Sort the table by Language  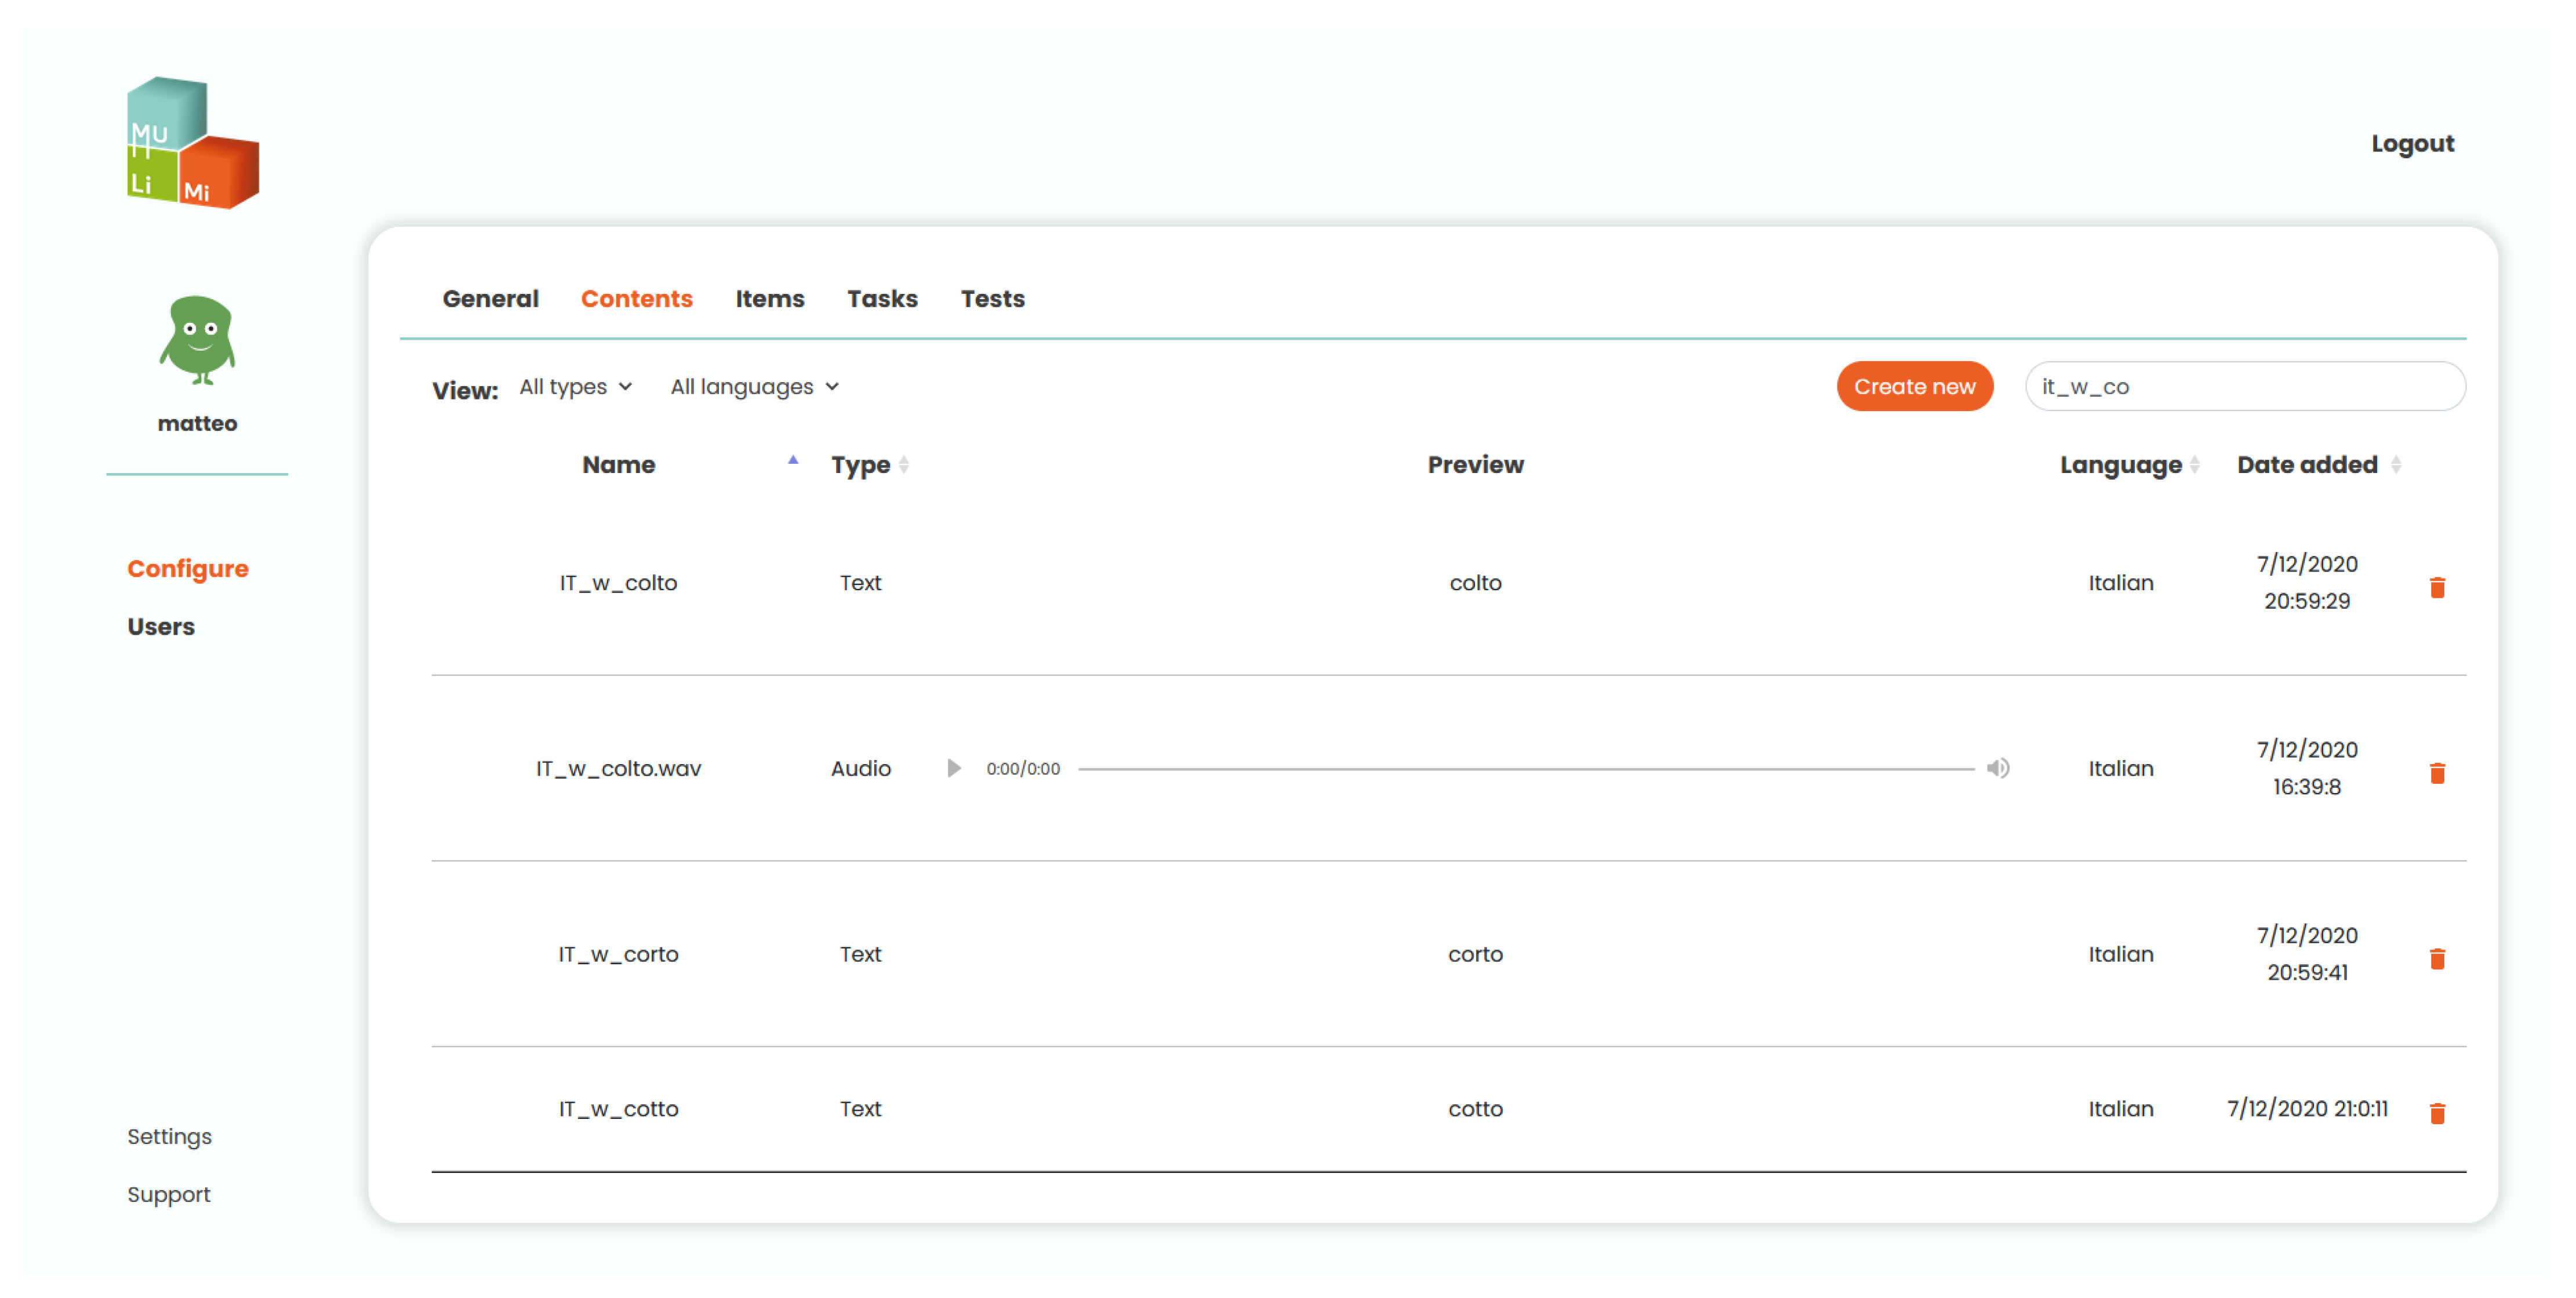click(x=2194, y=465)
